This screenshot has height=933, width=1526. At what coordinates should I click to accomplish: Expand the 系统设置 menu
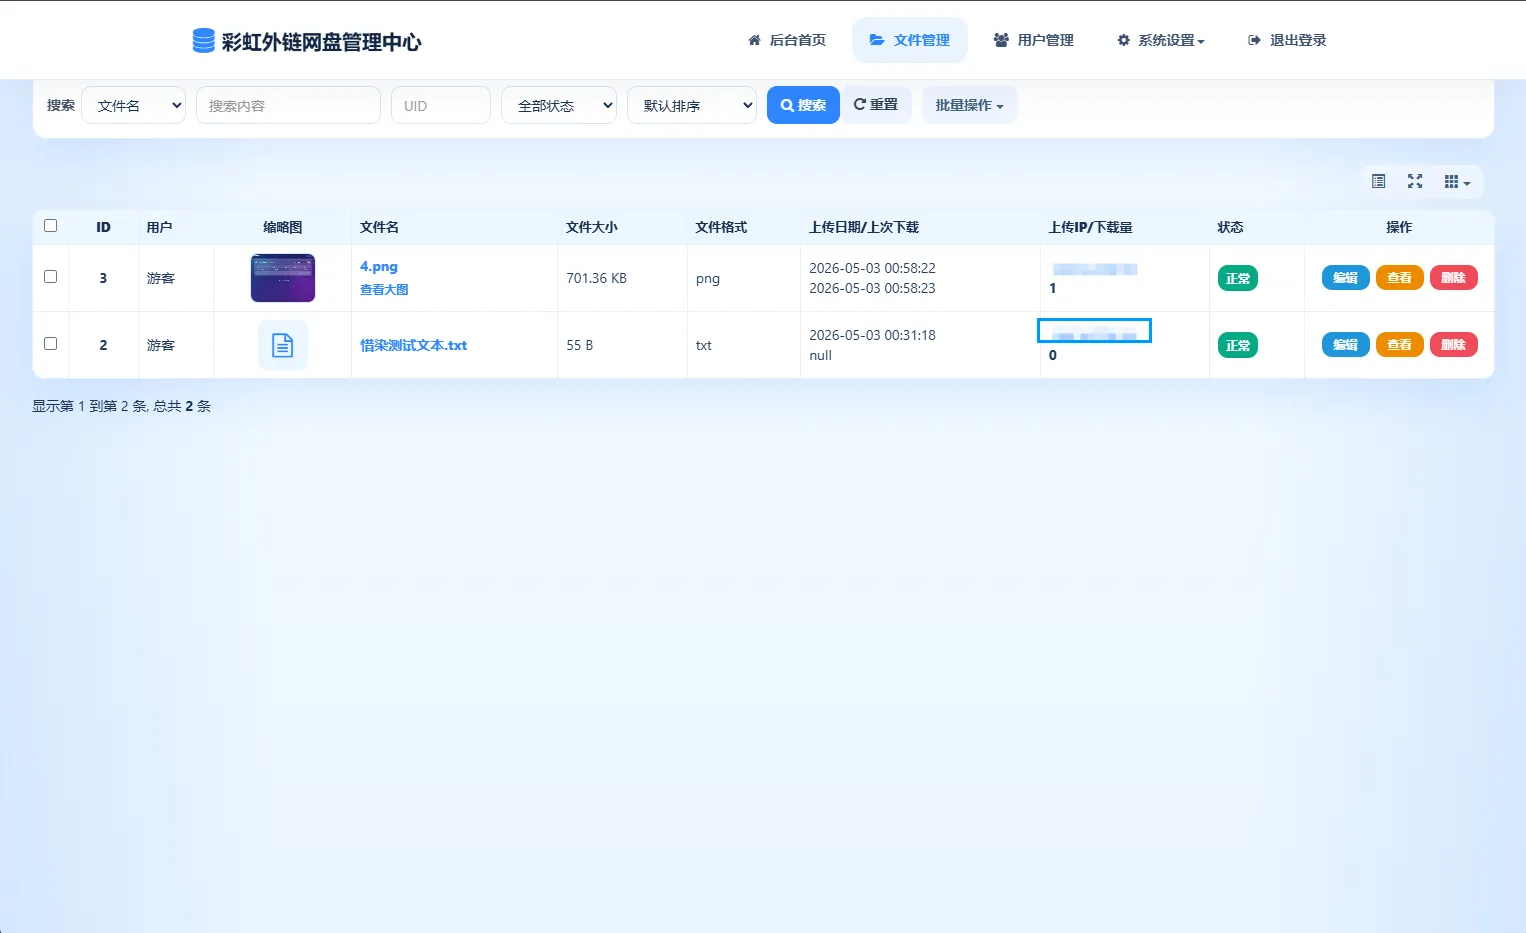click(x=1161, y=40)
